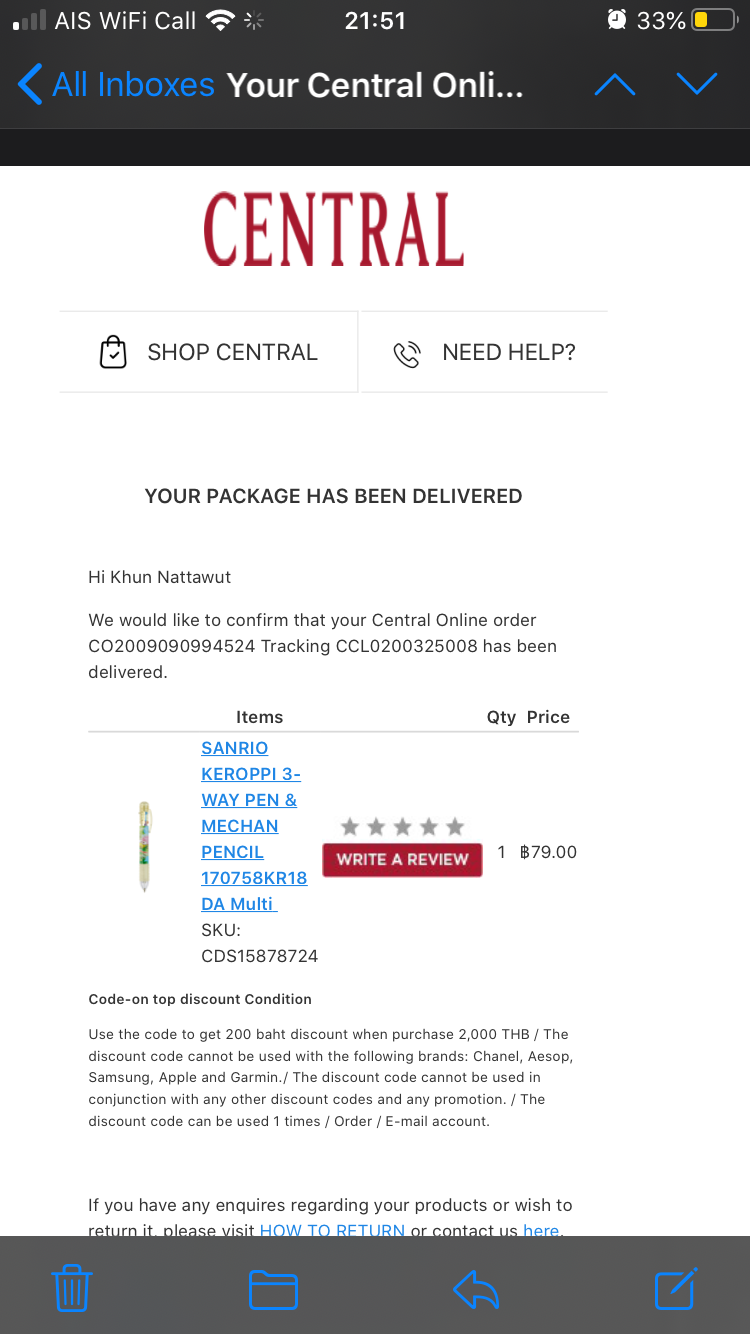Compose a new message with pencil icon

(x=676, y=1288)
